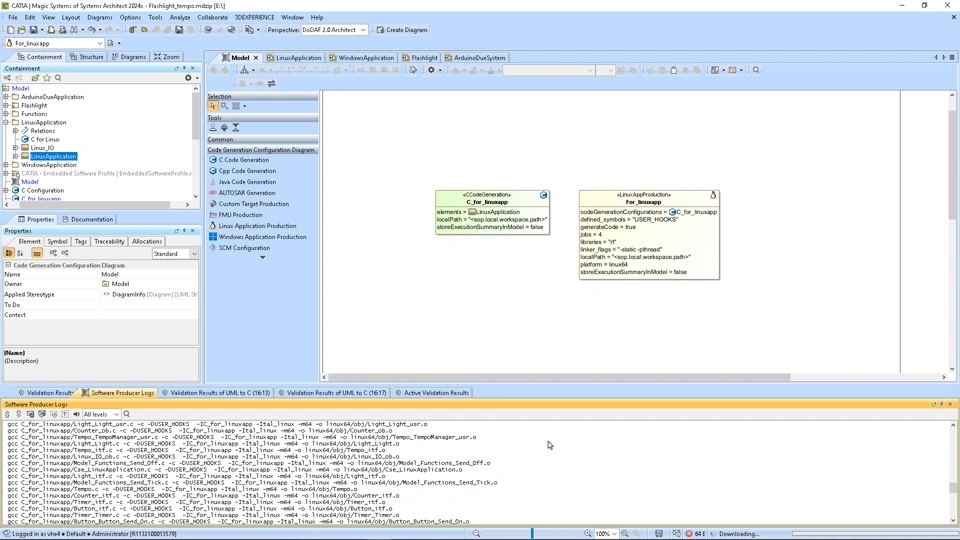The image size is (960, 540).
Task: Open the Perspective dropdown DoDAF 2.0 Architect
Action: (334, 29)
